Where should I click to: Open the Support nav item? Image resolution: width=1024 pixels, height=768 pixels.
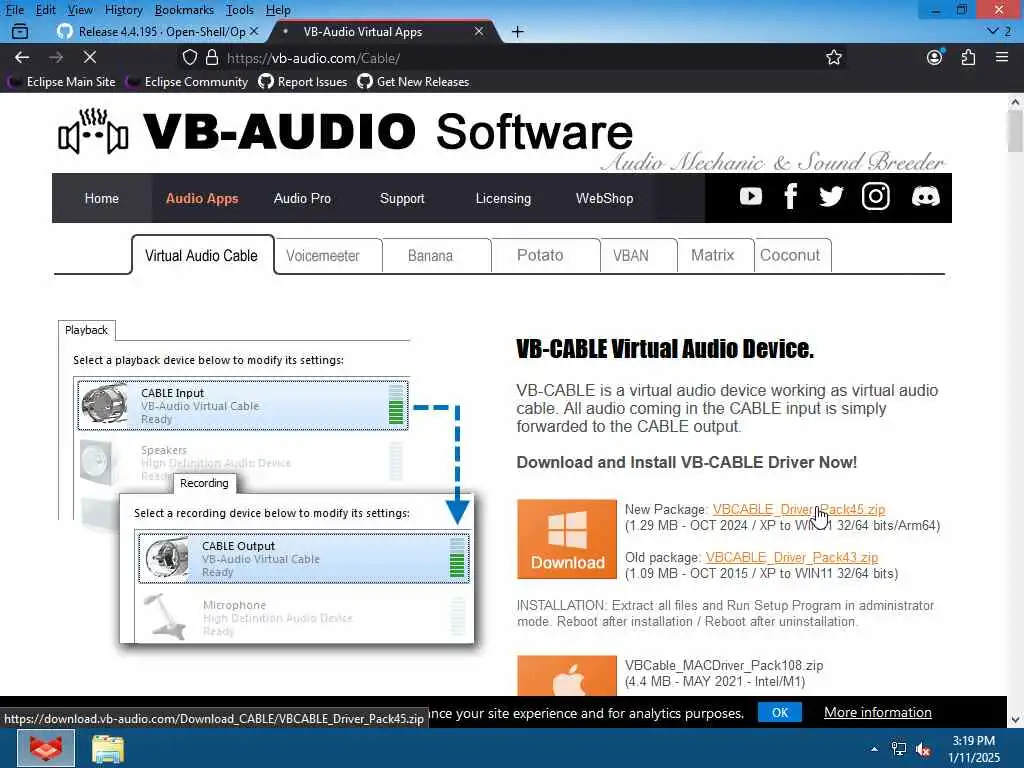pyautogui.click(x=402, y=198)
